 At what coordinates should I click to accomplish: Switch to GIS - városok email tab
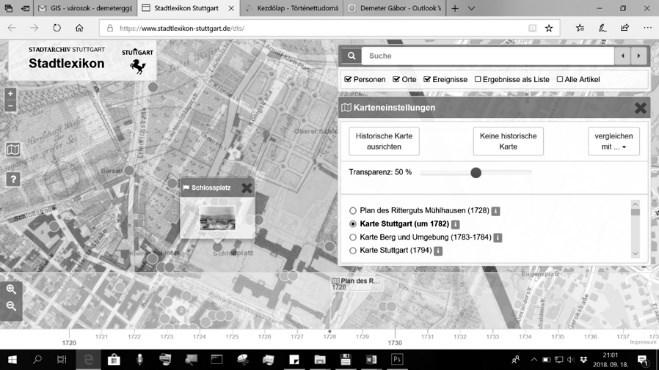[x=86, y=8]
